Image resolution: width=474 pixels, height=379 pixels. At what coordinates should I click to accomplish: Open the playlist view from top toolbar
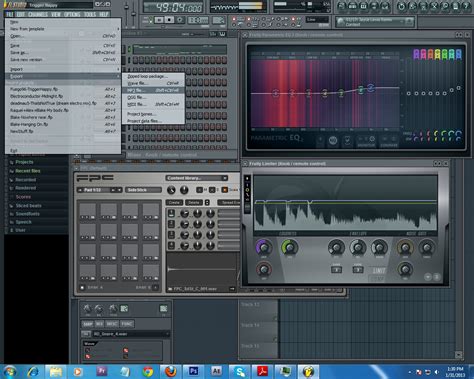[x=341, y=6]
